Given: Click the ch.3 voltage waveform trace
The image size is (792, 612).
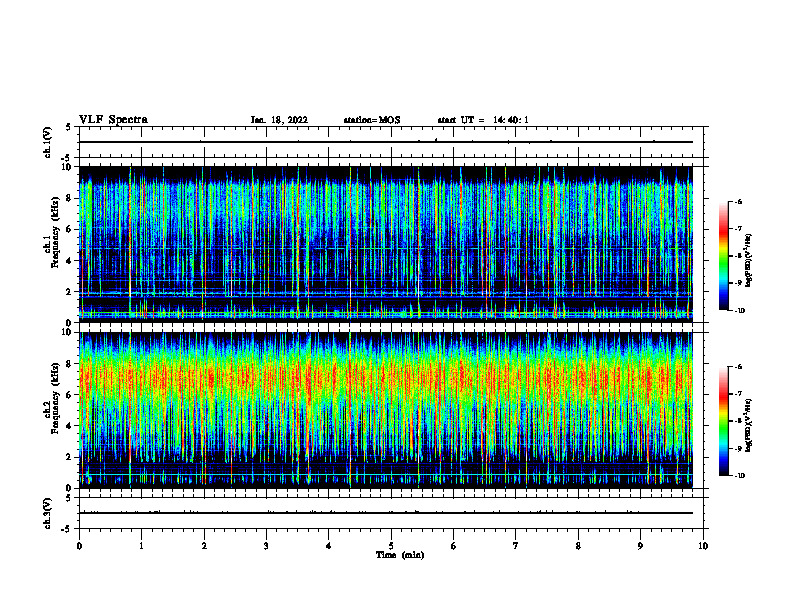Looking at the screenshot, I should pos(385,513).
